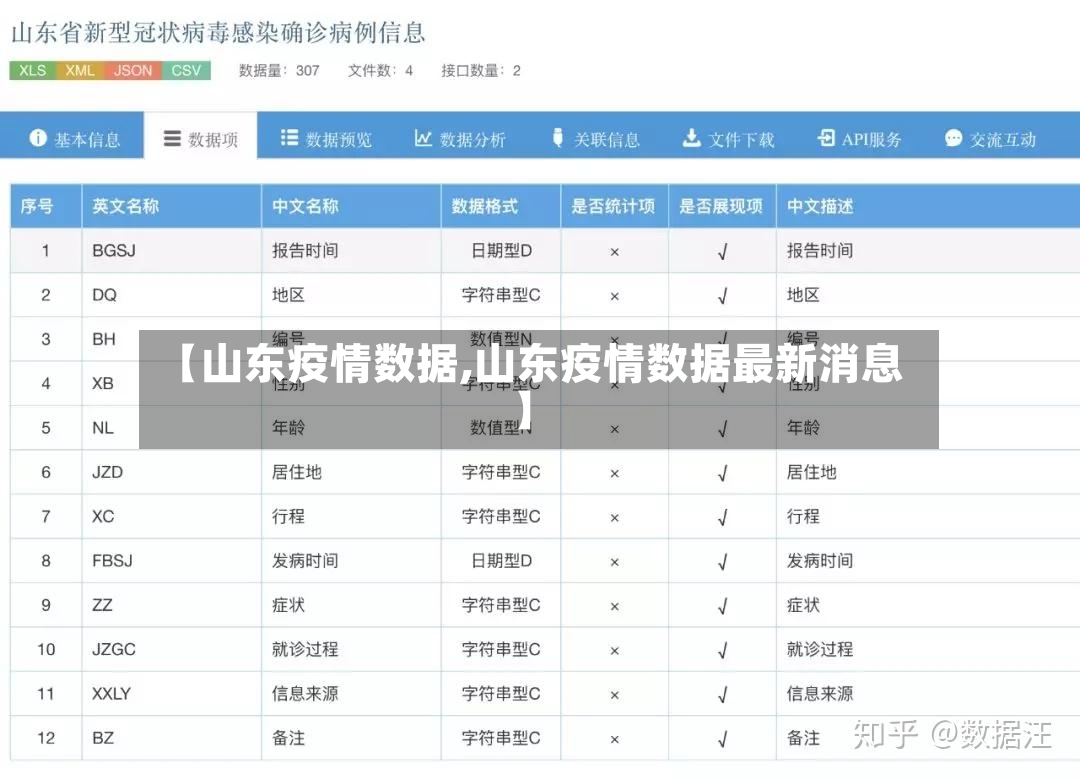The height and width of the screenshot is (779, 1080).
Task: Click 发病时间 in 中文名称 column
Action: (x=305, y=561)
